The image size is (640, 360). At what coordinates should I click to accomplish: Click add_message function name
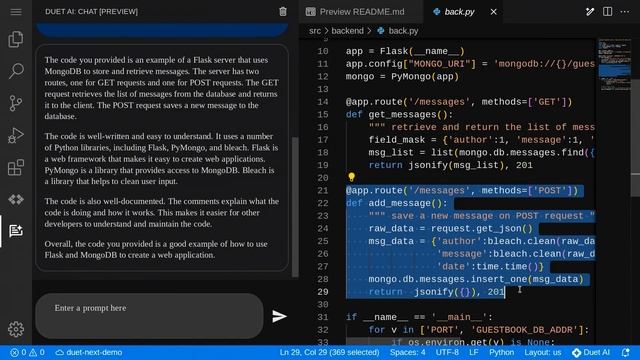[400, 203]
